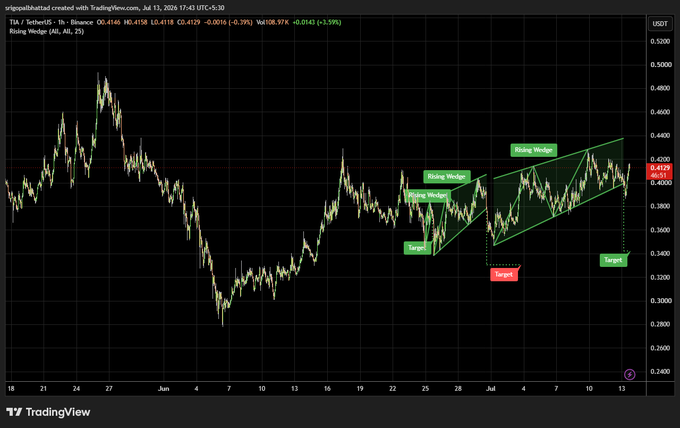680x428 pixels.
Task: Click the high value H0.4158
Action: (x=135, y=22)
